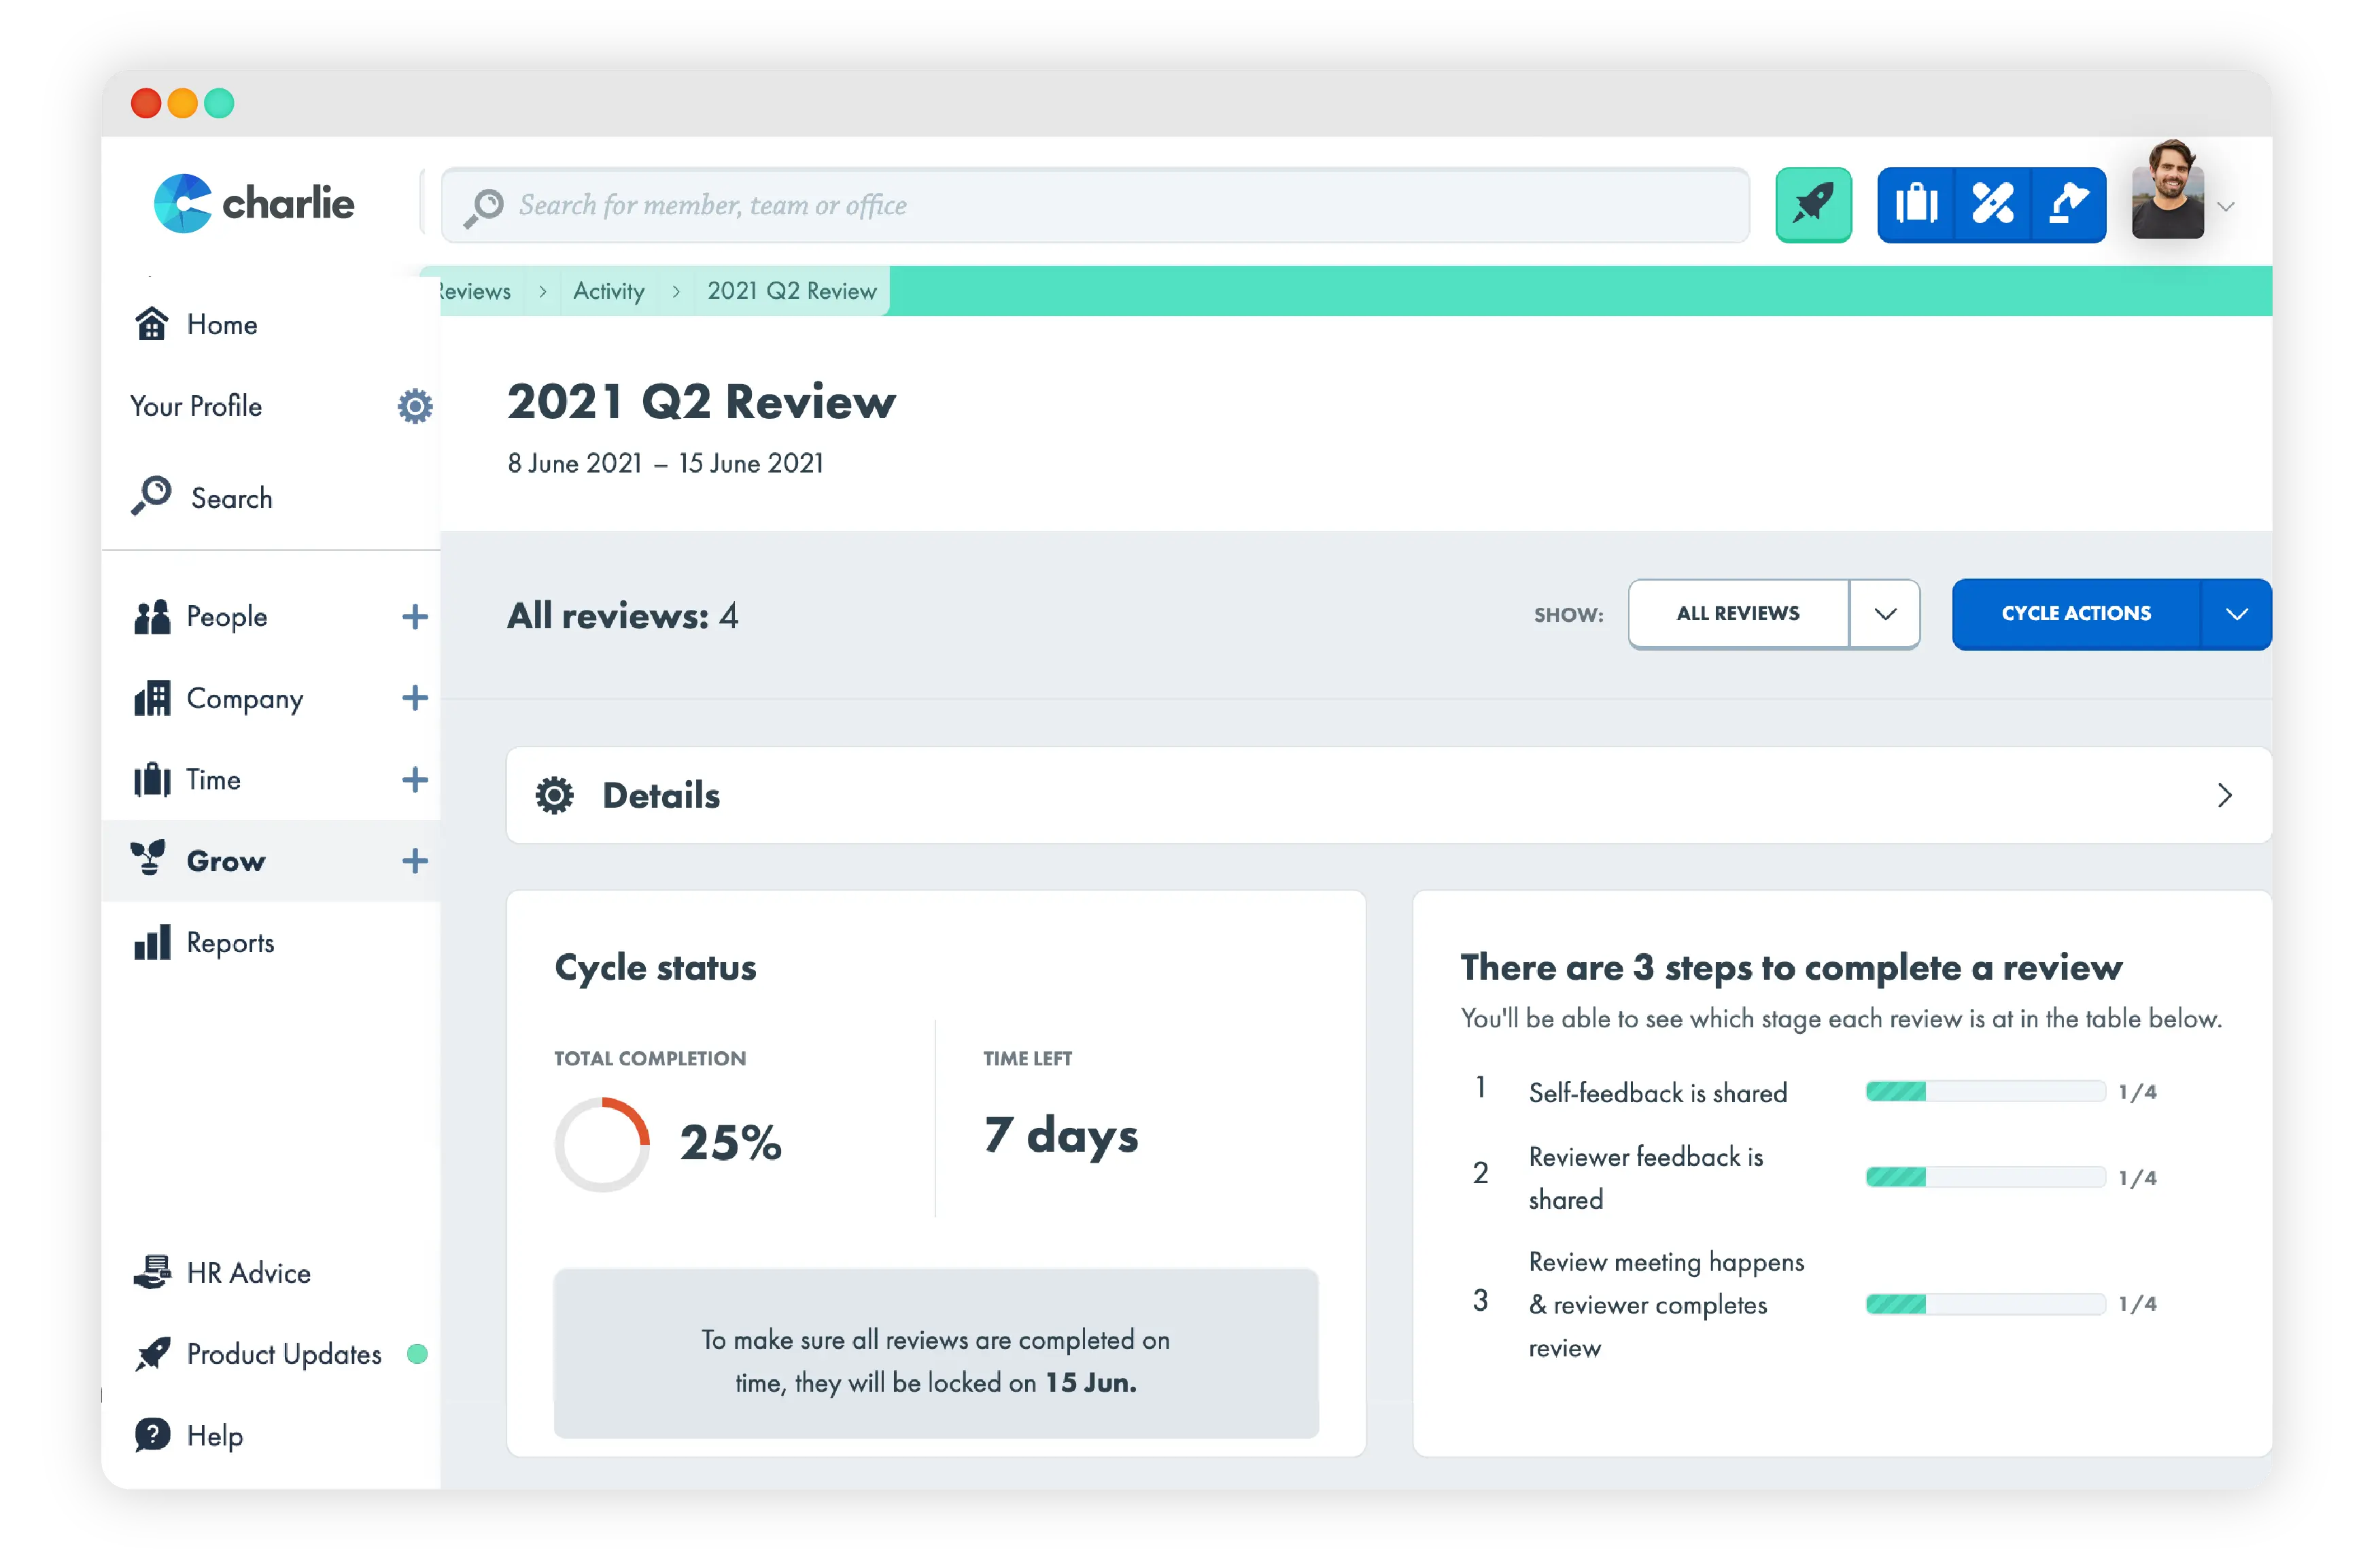Click the crossed plasters sick-leave icon
This screenshot has width=2380, height=1559.
point(1992,205)
